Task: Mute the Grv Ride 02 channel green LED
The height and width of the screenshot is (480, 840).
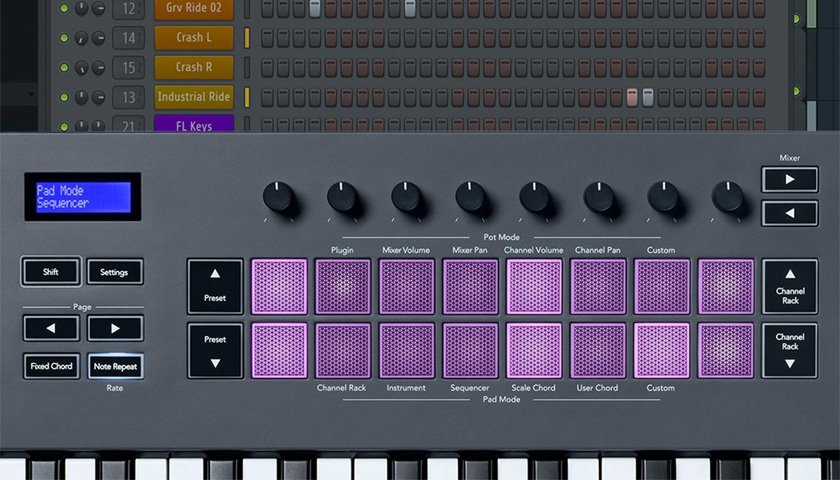Action: pyautogui.click(x=64, y=8)
